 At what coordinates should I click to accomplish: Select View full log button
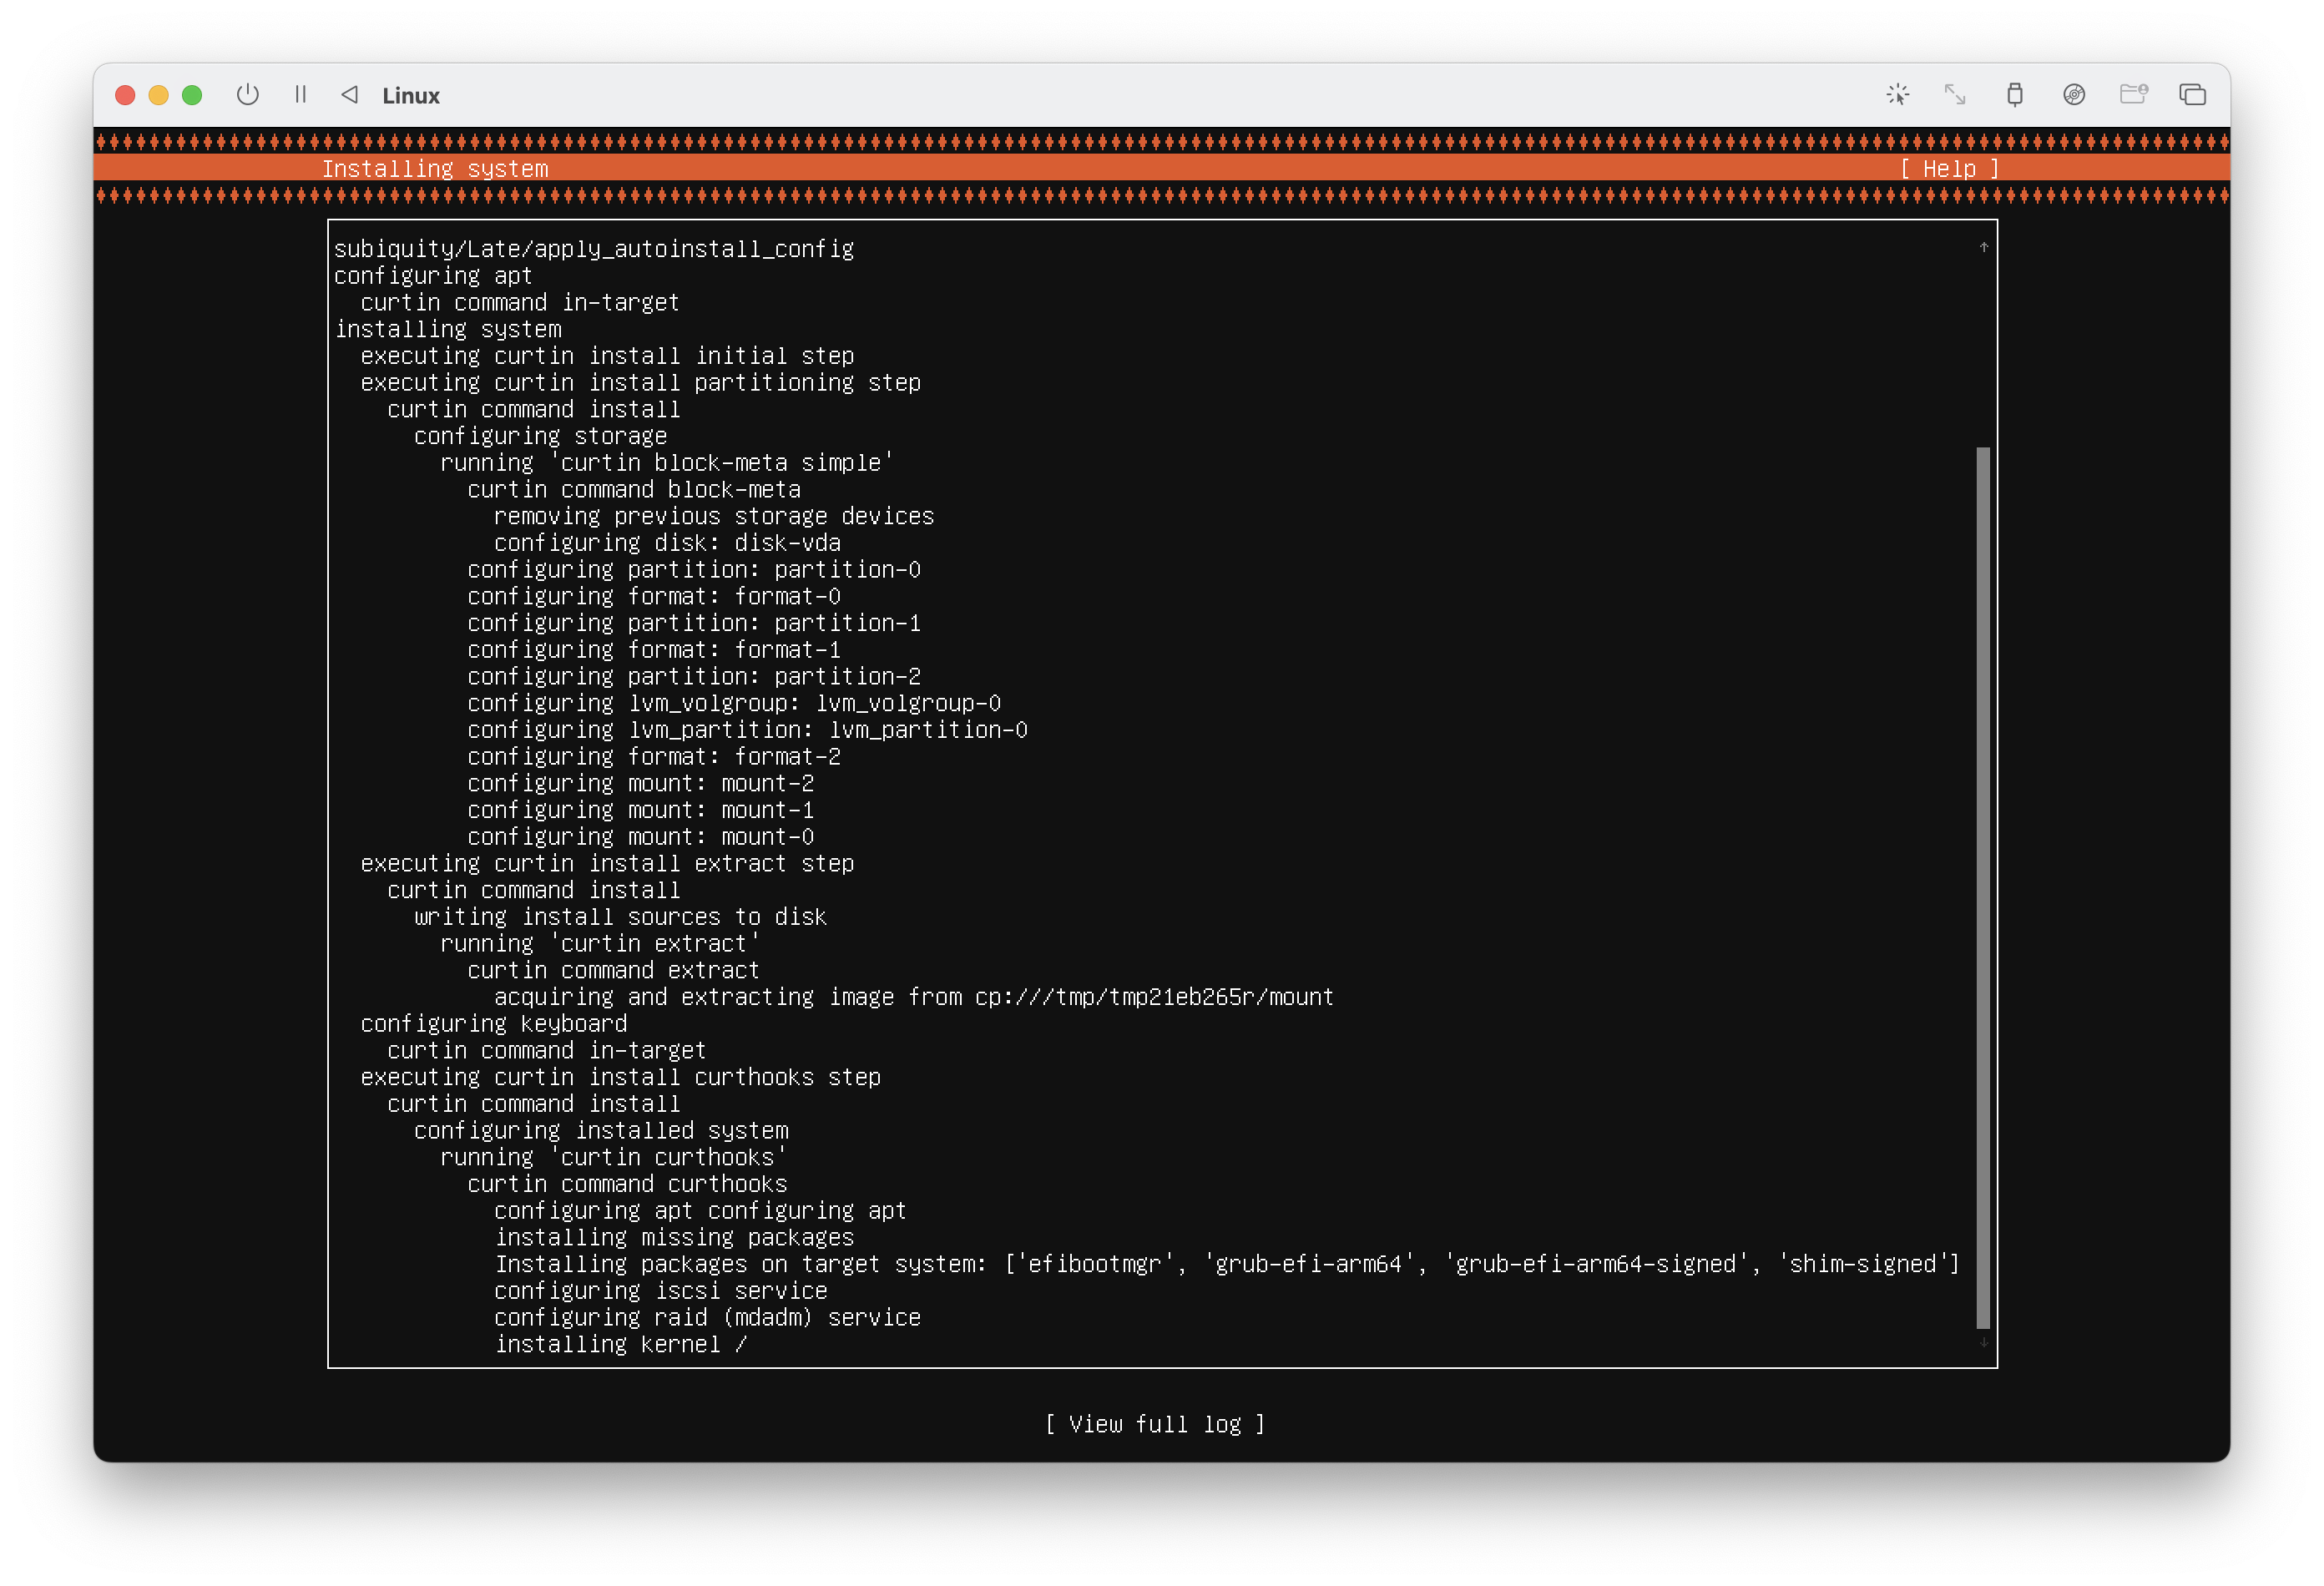(x=1155, y=1424)
